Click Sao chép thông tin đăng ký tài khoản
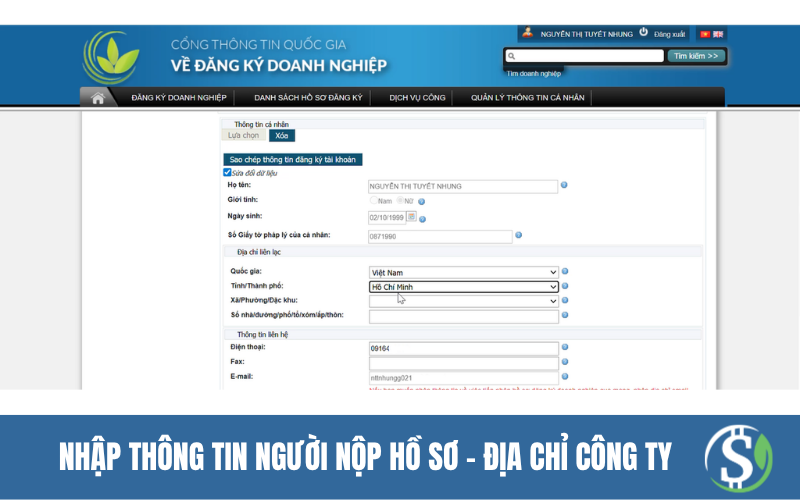The image size is (800, 500). pyautogui.click(x=293, y=160)
